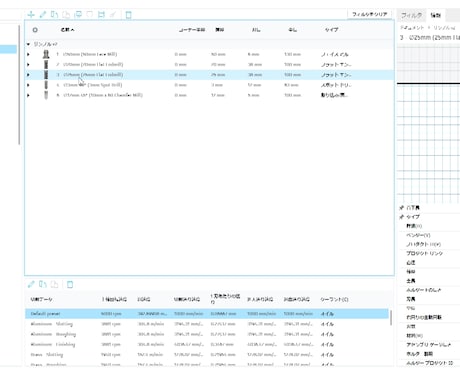Click the プロダクト リンク property
The width and height of the screenshot is (460, 380).
[x=424, y=253]
